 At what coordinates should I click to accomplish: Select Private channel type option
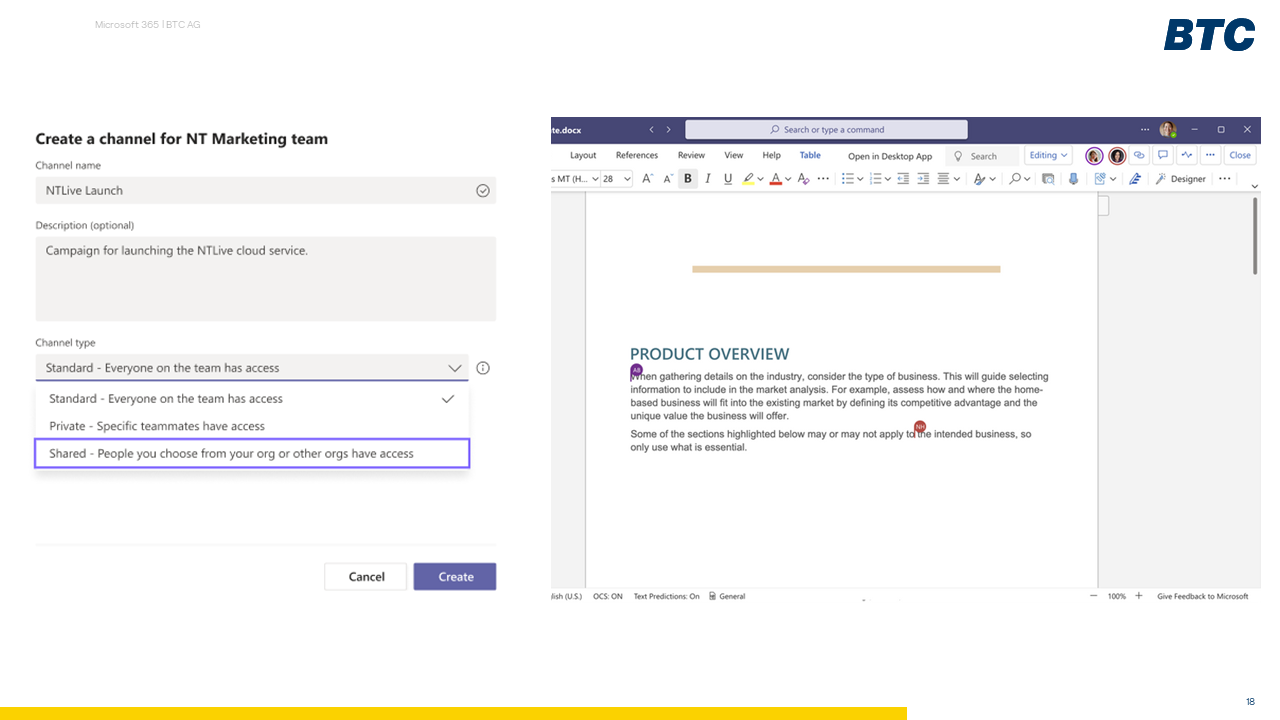[x=252, y=426]
